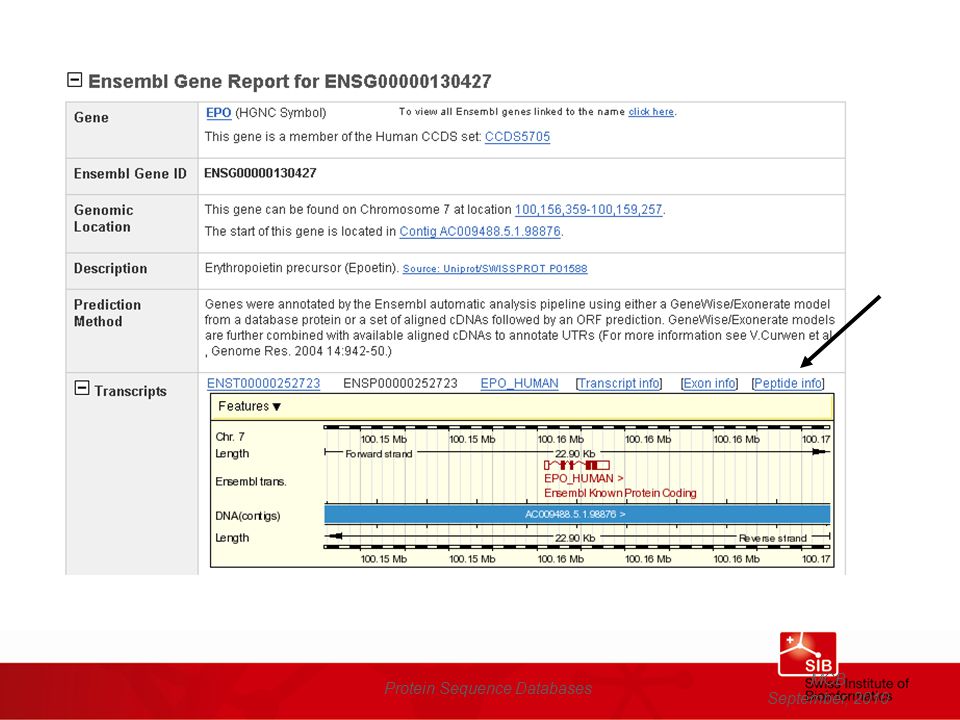Select 'DNA(contigs)' track label
Screen dimensions: 960x720
point(248,516)
